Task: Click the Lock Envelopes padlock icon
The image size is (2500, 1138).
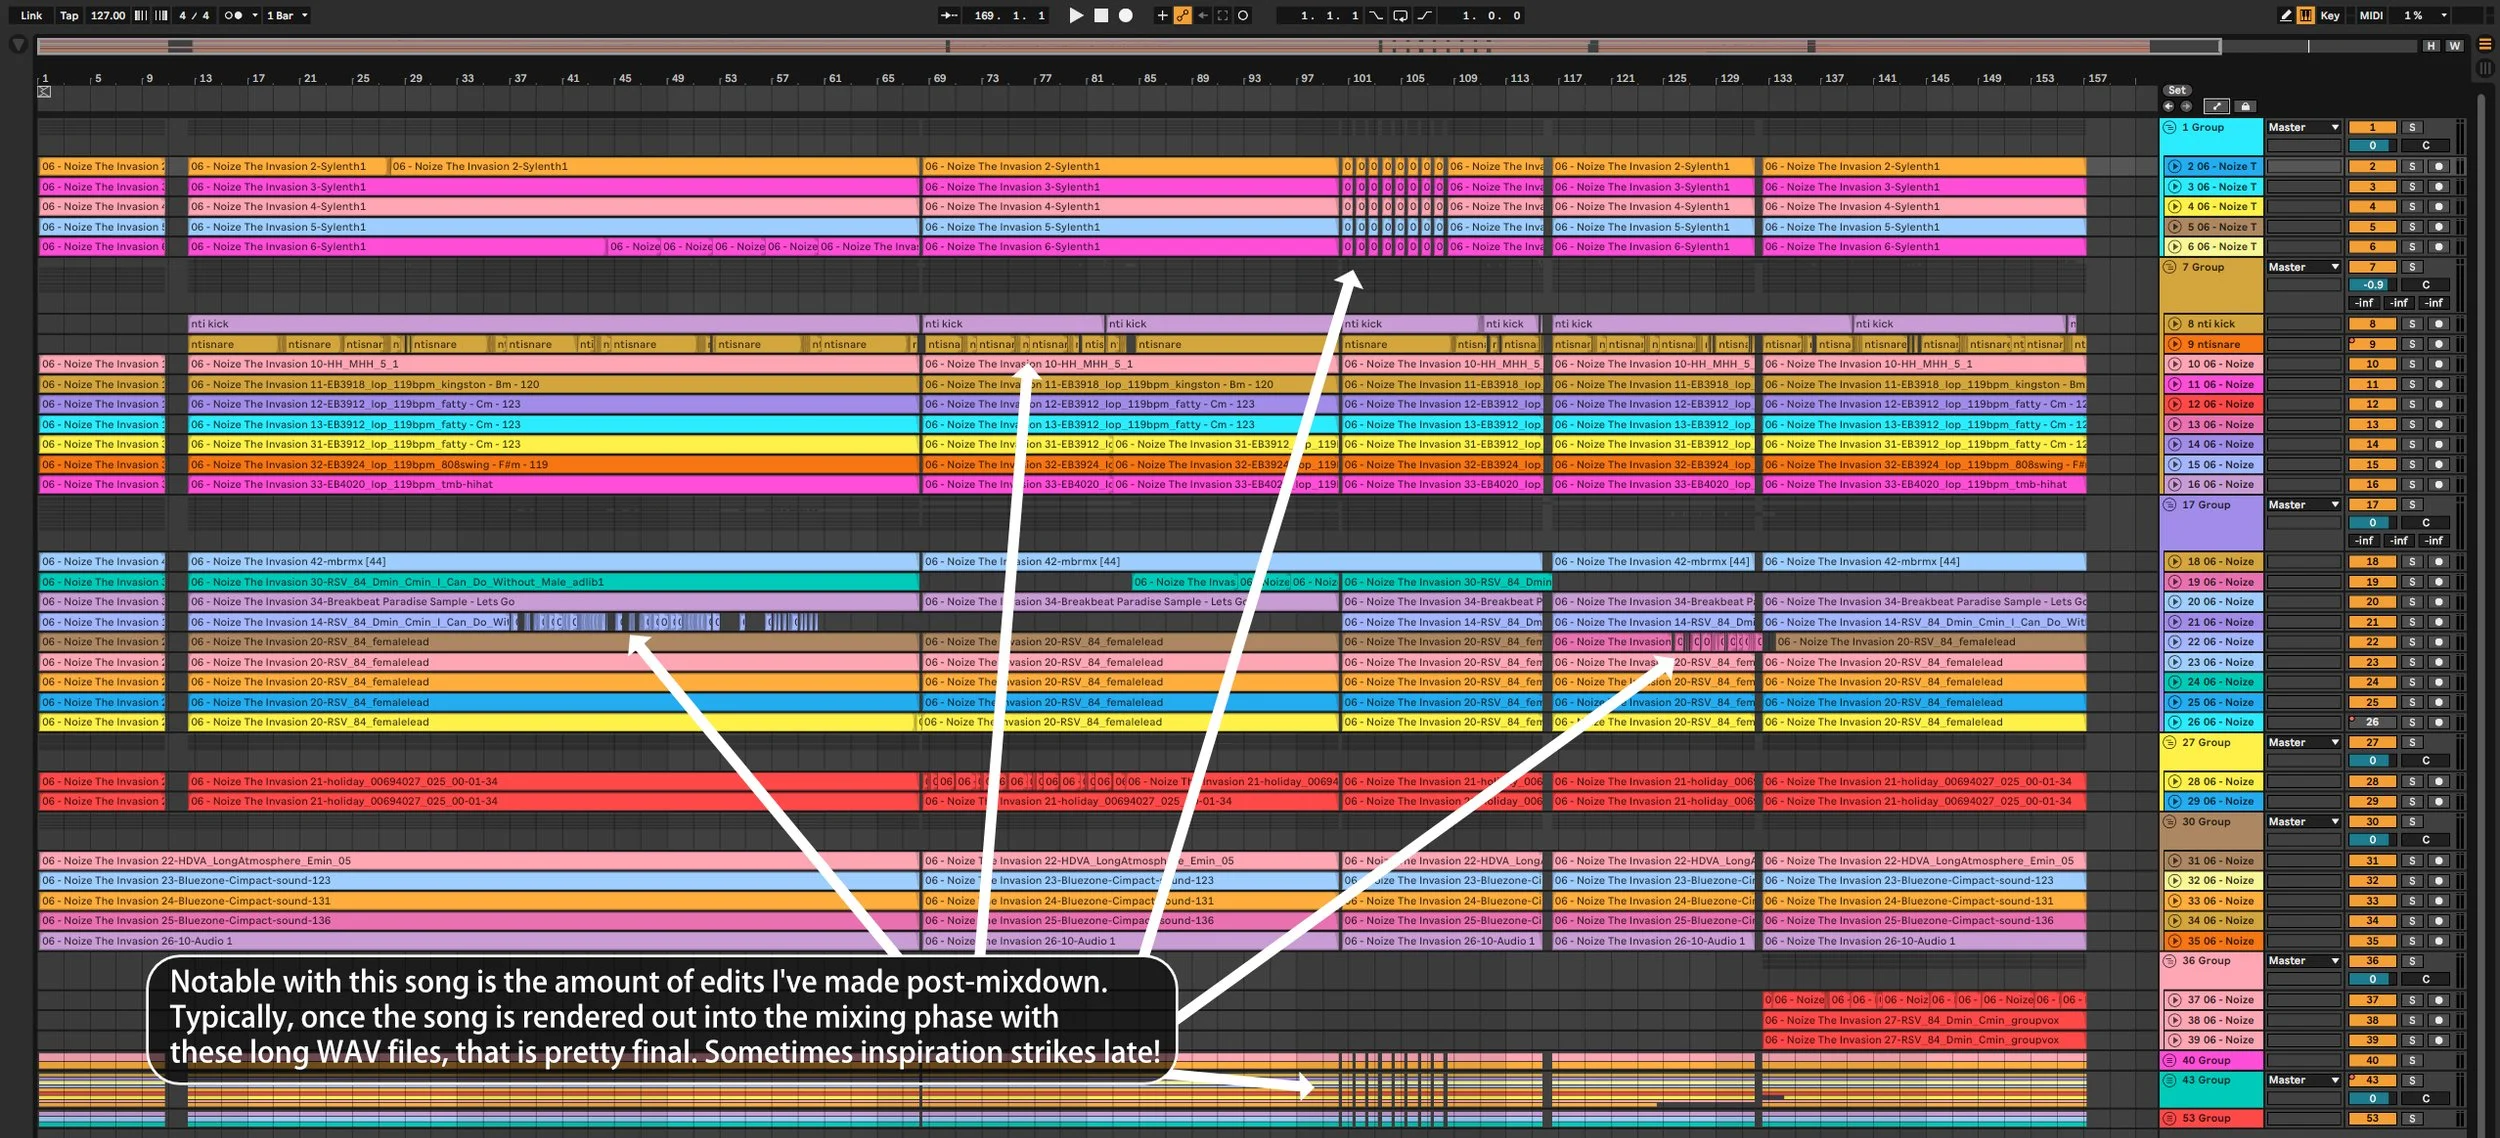Action: point(2245,106)
